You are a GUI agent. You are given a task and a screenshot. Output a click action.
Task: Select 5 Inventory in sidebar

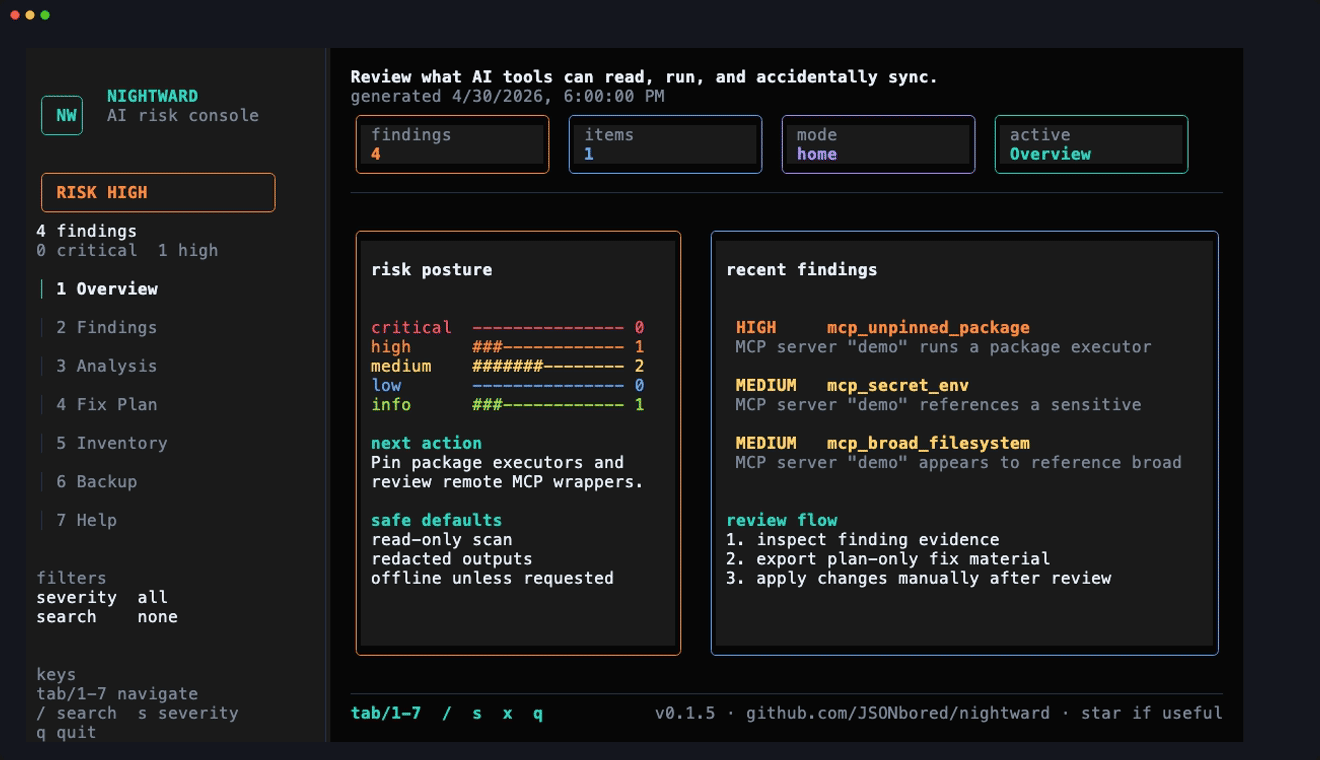click(111, 443)
